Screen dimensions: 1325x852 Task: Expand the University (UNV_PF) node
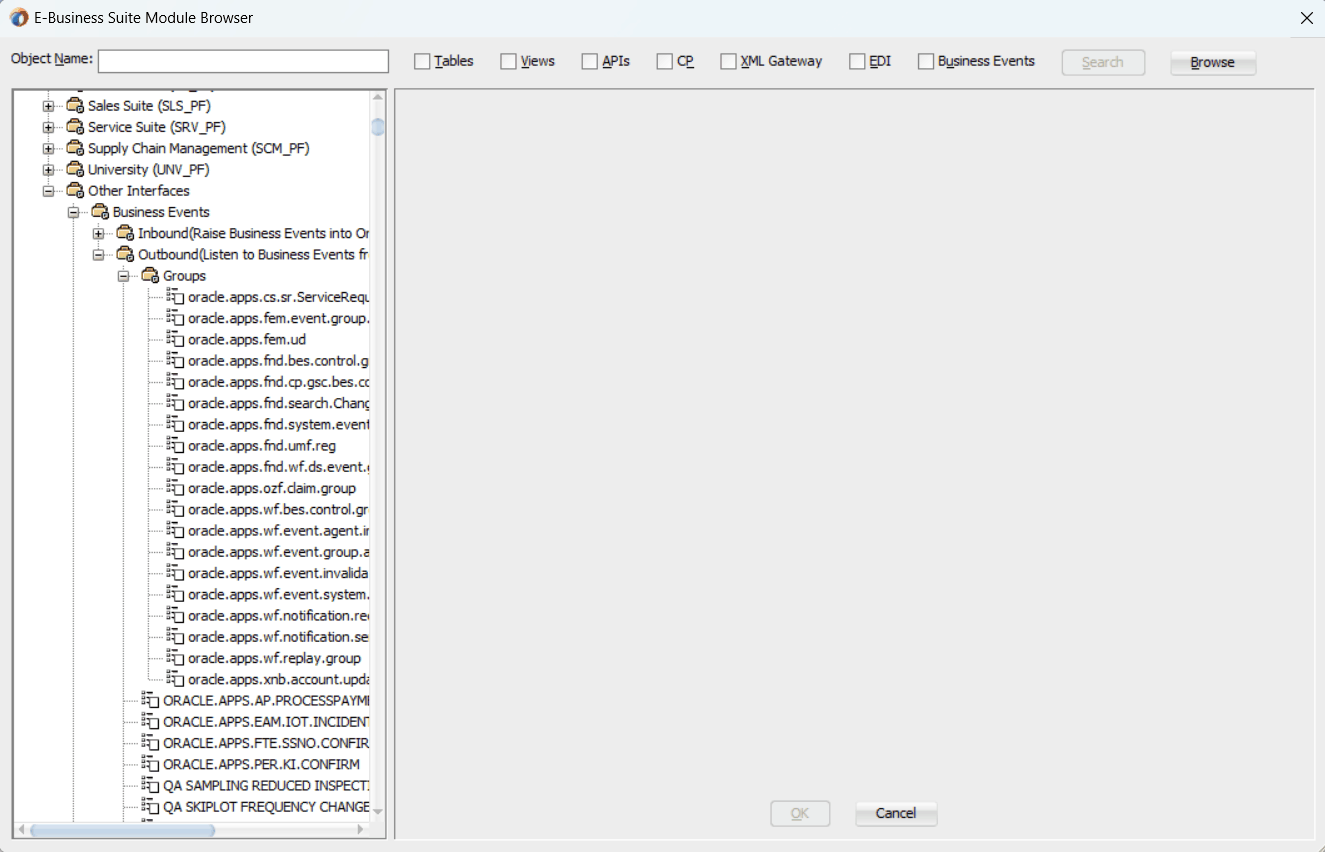point(48,169)
